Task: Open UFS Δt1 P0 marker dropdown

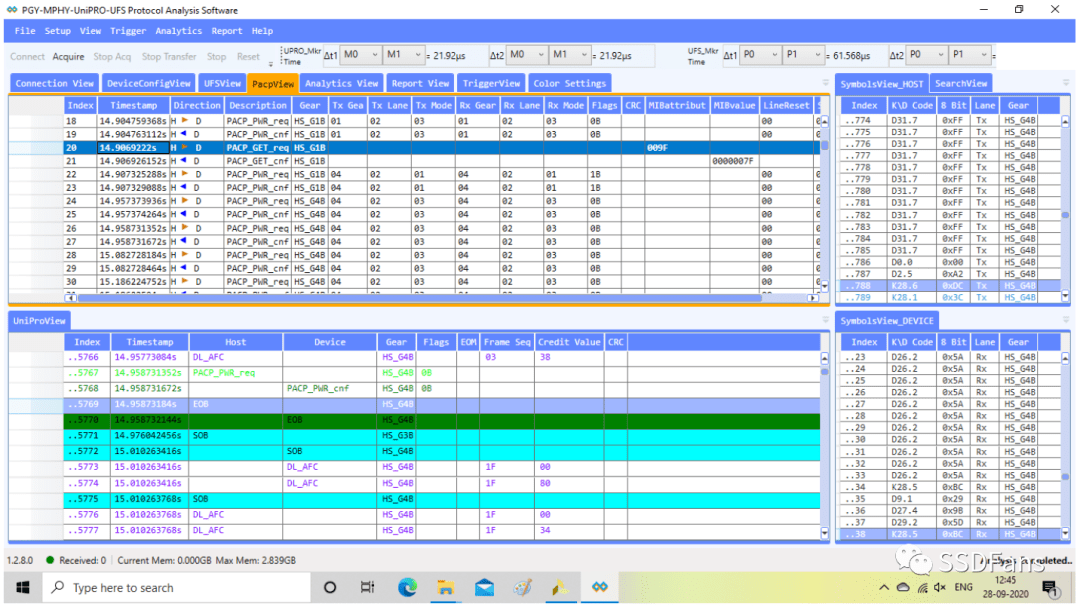Action: 760,55
